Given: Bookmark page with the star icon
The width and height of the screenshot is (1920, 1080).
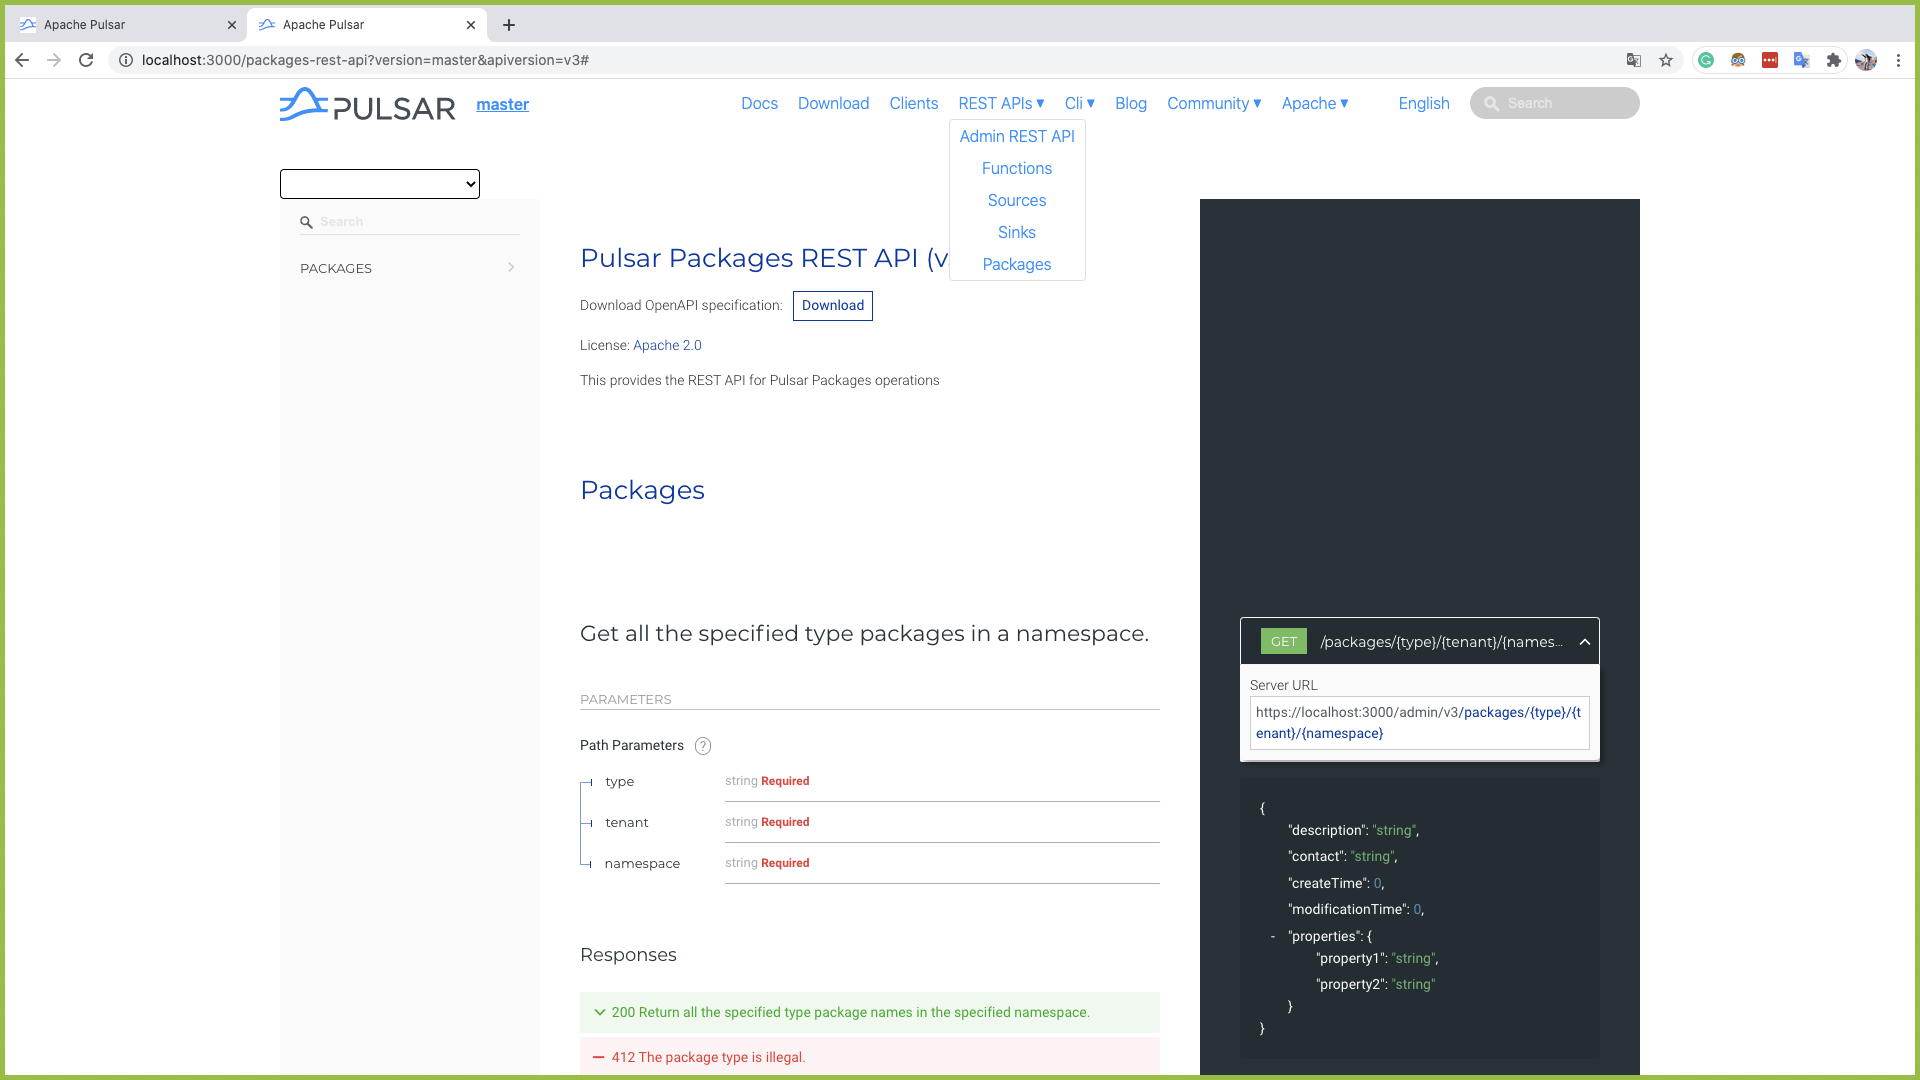Looking at the screenshot, I should (x=1666, y=60).
